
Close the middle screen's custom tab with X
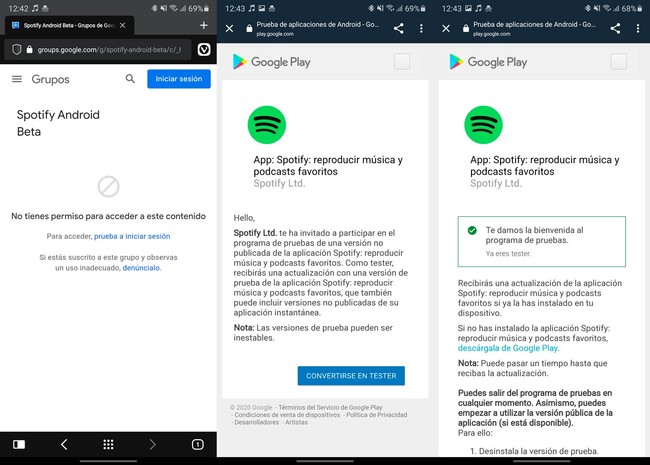tap(229, 28)
